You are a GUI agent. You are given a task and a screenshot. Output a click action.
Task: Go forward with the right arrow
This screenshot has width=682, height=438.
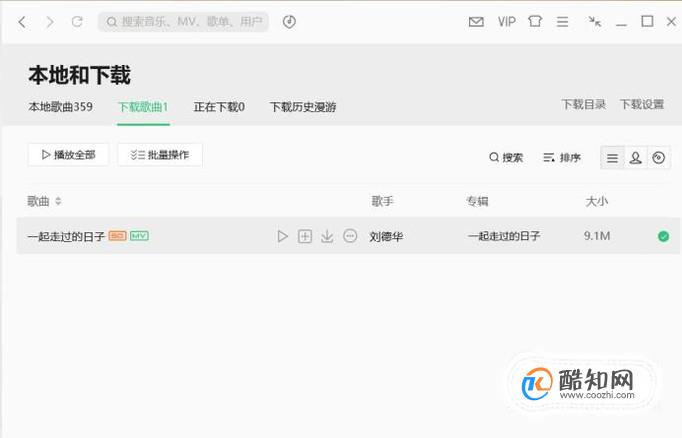50,22
